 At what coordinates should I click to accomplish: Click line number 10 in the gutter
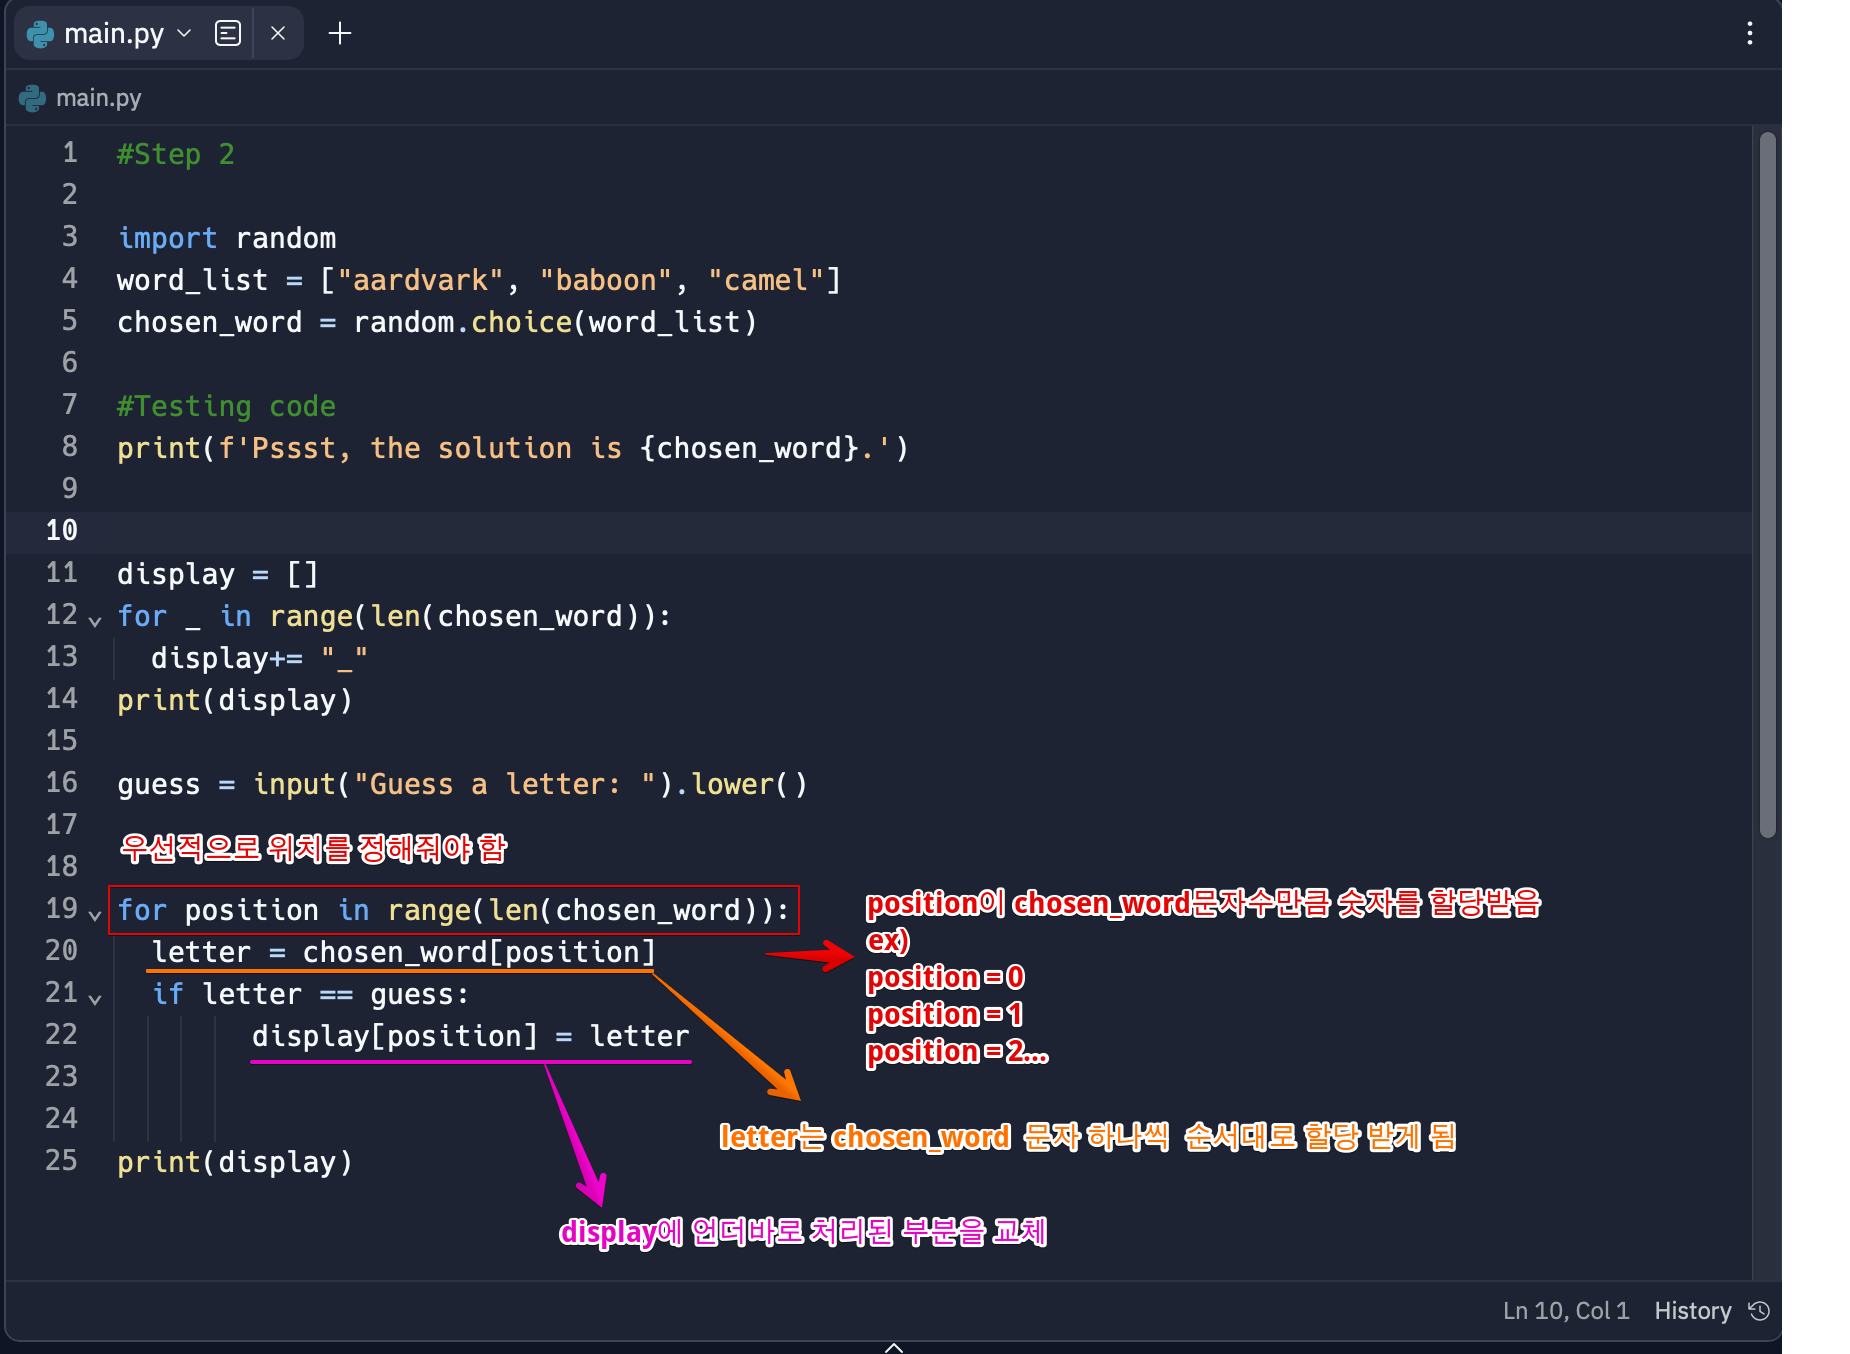[62, 531]
